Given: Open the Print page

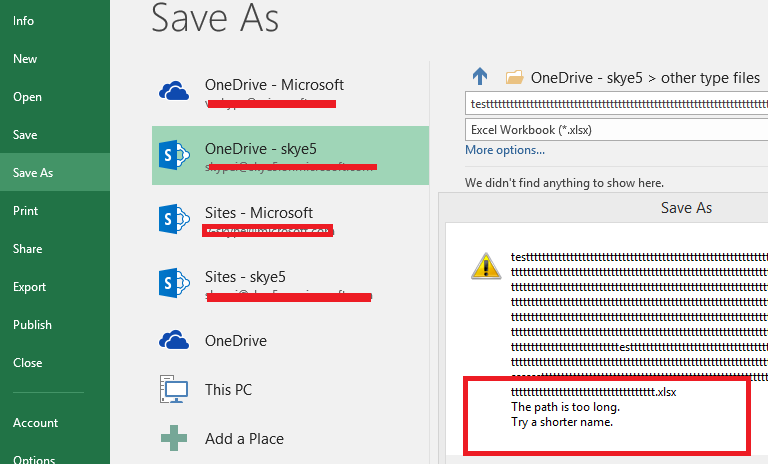Looking at the screenshot, I should pyautogui.click(x=25, y=211).
